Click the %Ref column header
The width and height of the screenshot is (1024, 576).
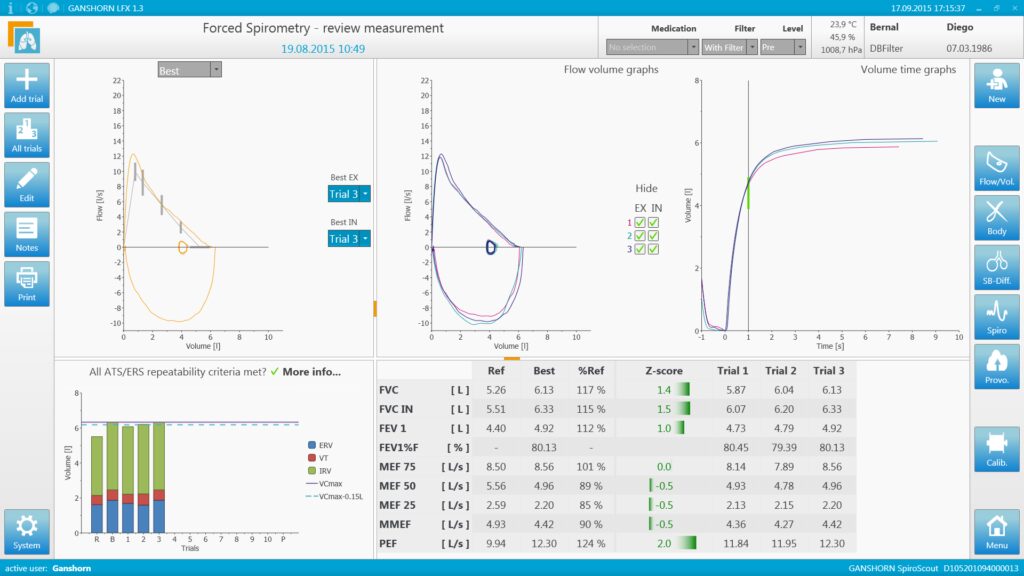click(x=591, y=370)
